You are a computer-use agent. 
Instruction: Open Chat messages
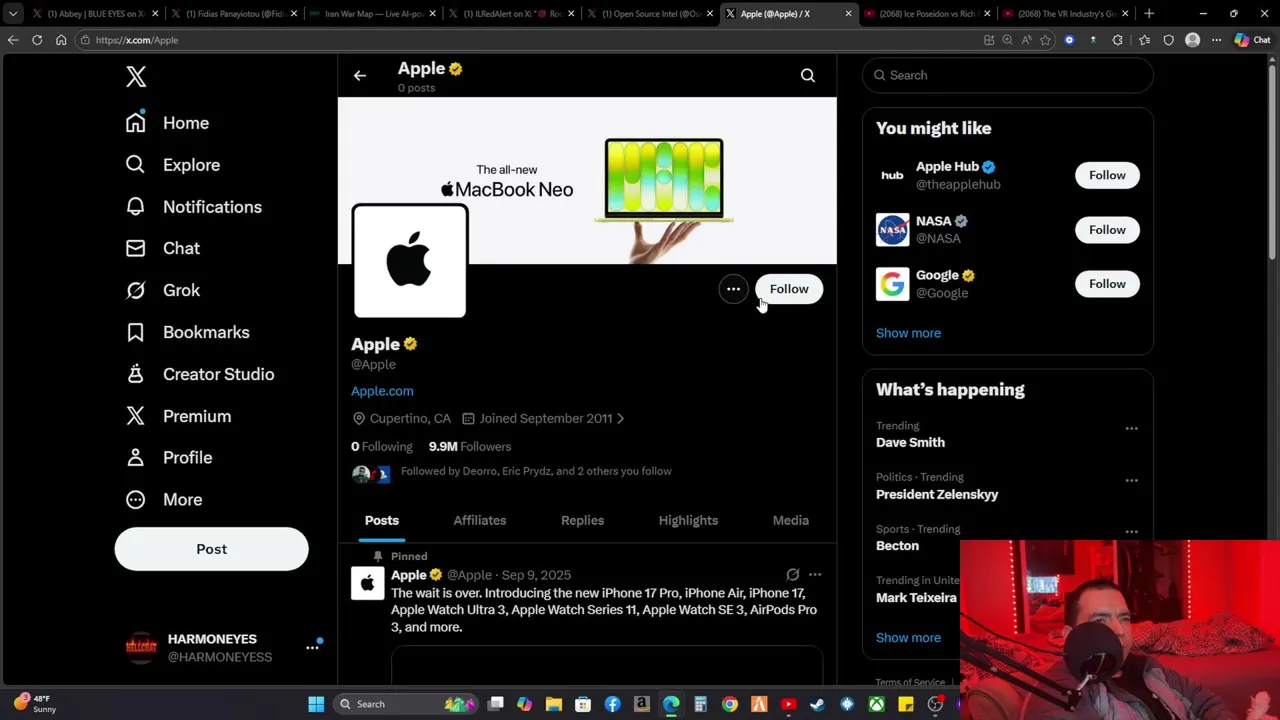coord(162,248)
